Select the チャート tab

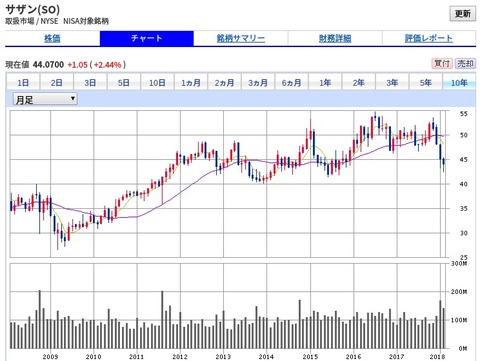click(x=147, y=38)
